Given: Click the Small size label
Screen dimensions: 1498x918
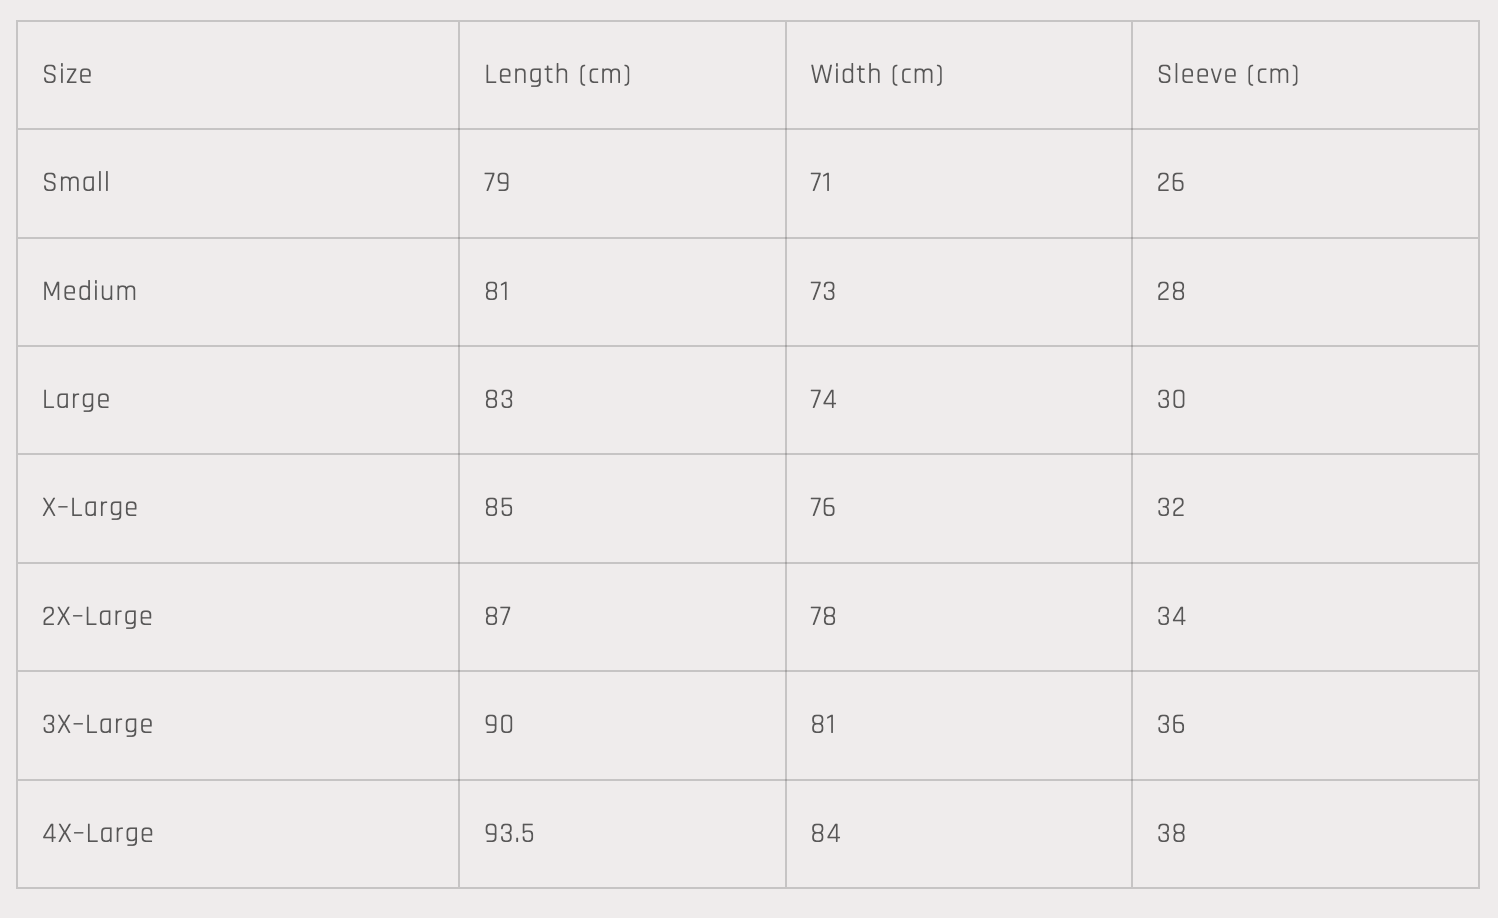Looking at the screenshot, I should [76, 183].
